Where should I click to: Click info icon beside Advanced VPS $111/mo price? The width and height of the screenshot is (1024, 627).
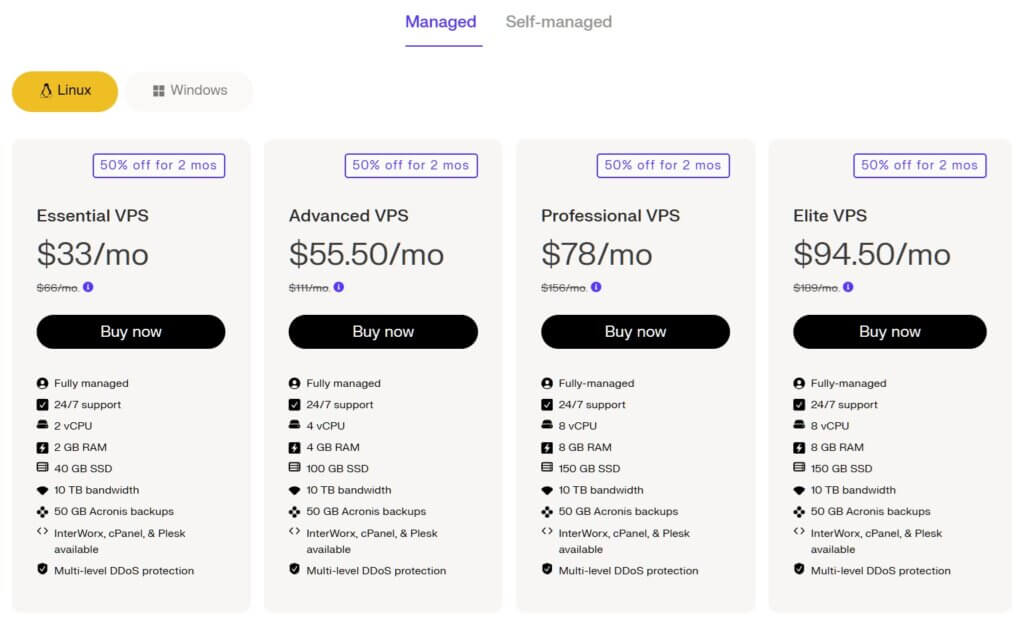pos(338,287)
